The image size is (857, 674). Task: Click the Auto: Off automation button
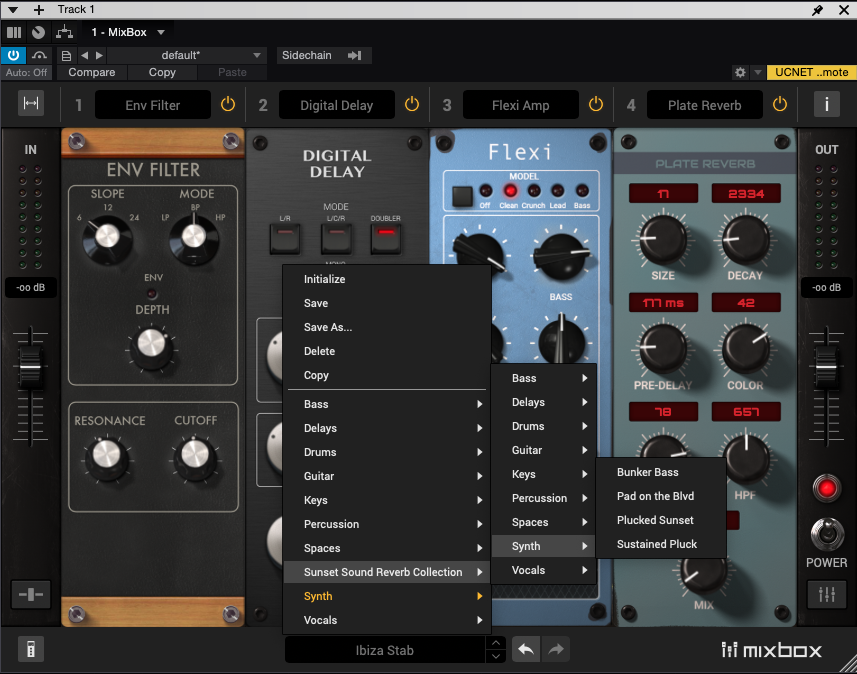[x=26, y=72]
